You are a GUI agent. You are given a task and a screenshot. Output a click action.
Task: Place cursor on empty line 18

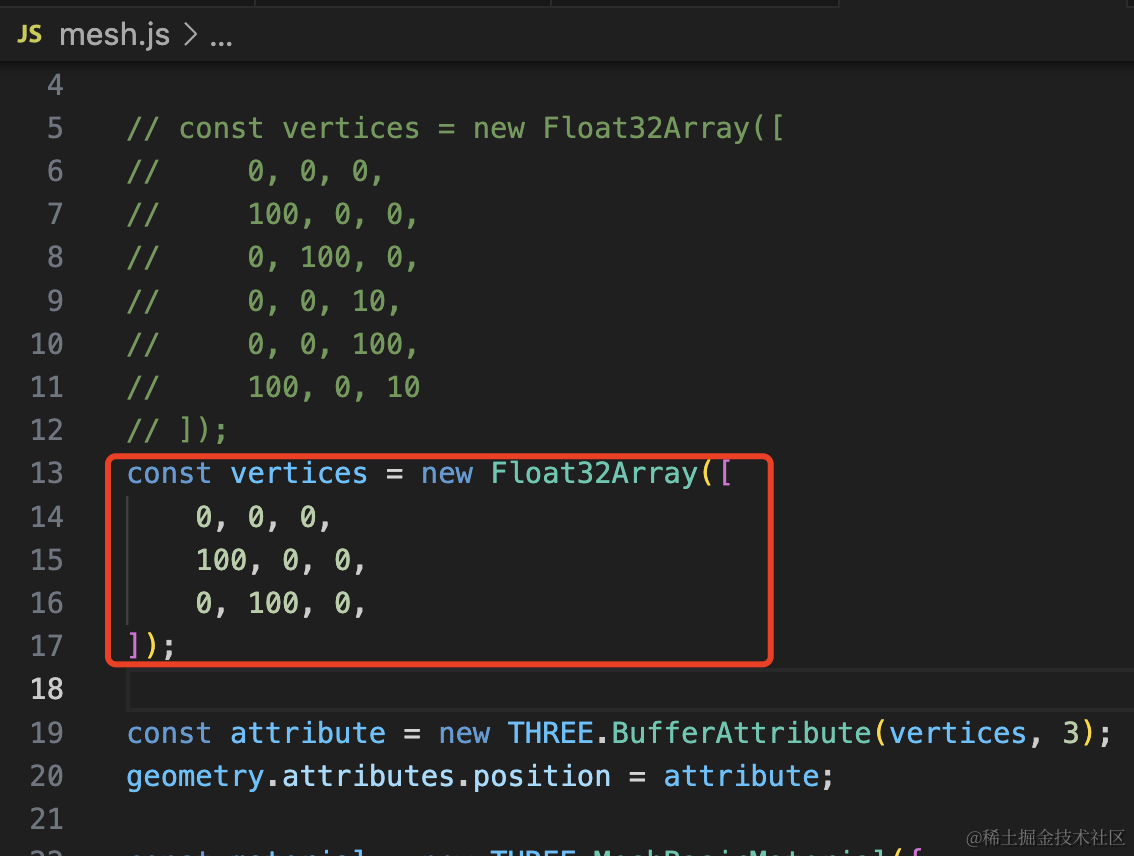(629, 689)
